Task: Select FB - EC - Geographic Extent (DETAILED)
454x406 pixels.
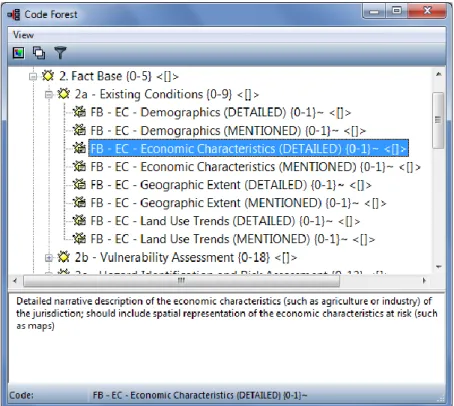Action: point(231,185)
